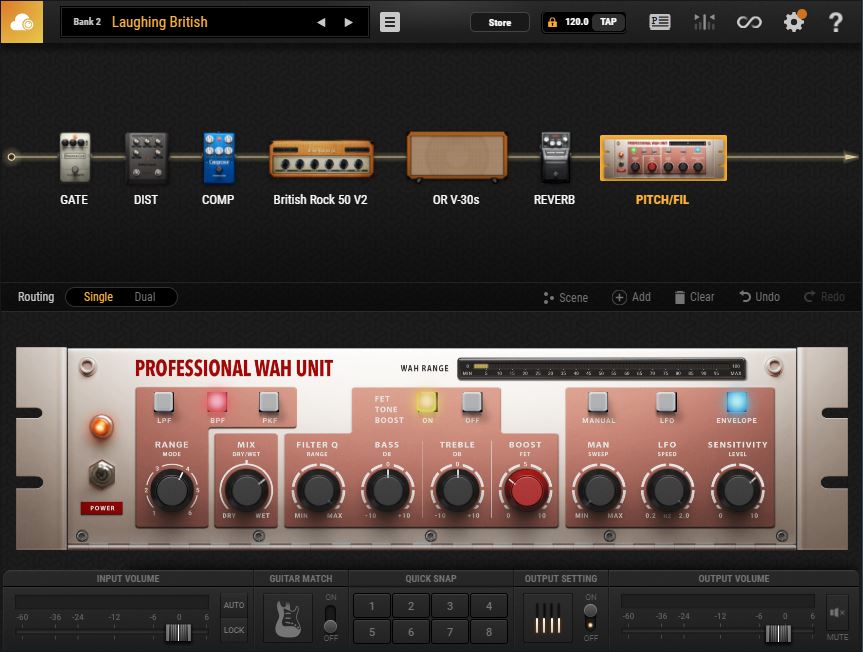Image resolution: width=863 pixels, height=652 pixels.
Task: Advance to the next preset with the arrow
Action: coord(347,21)
